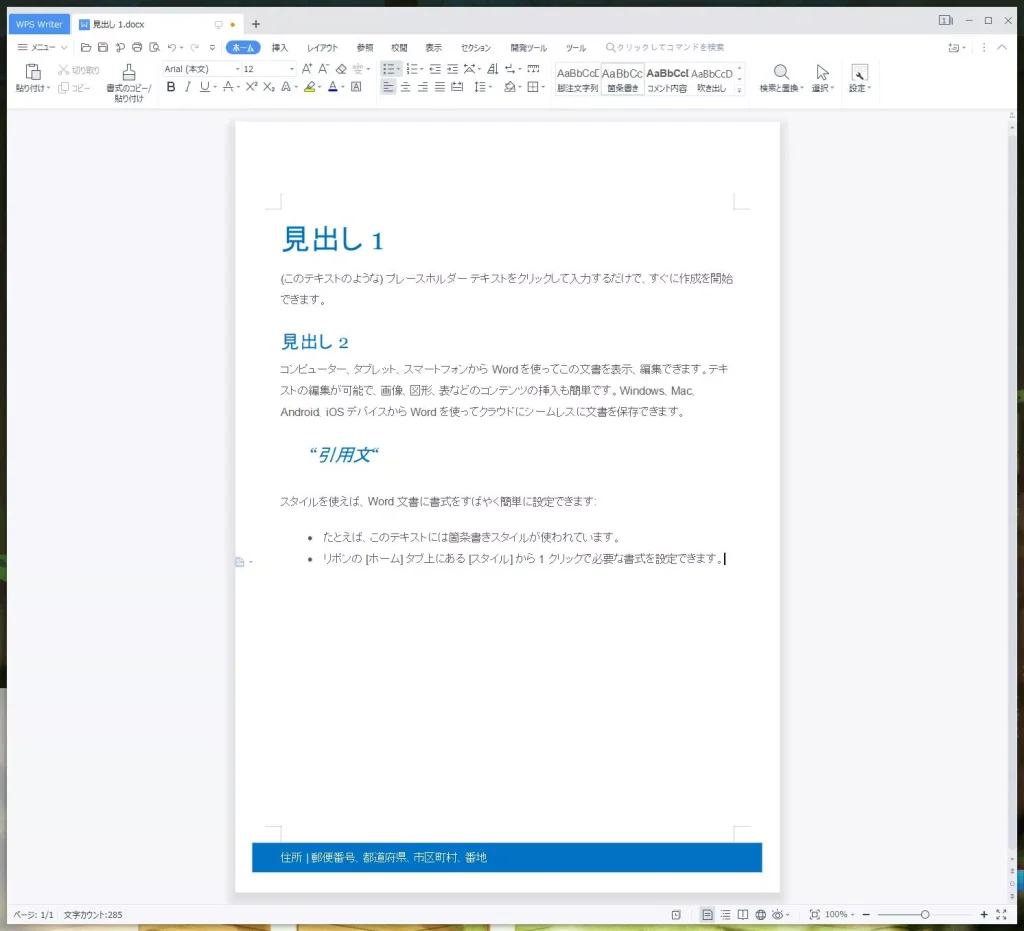This screenshot has width=1024, height=931.
Task: Toggle bulleted list formatting
Action: tap(388, 69)
